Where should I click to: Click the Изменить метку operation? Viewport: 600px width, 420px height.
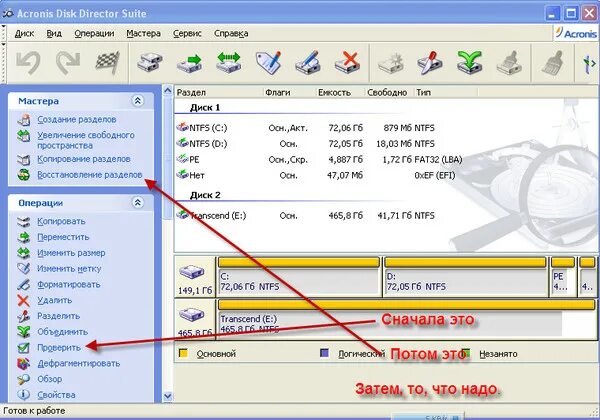tap(69, 269)
